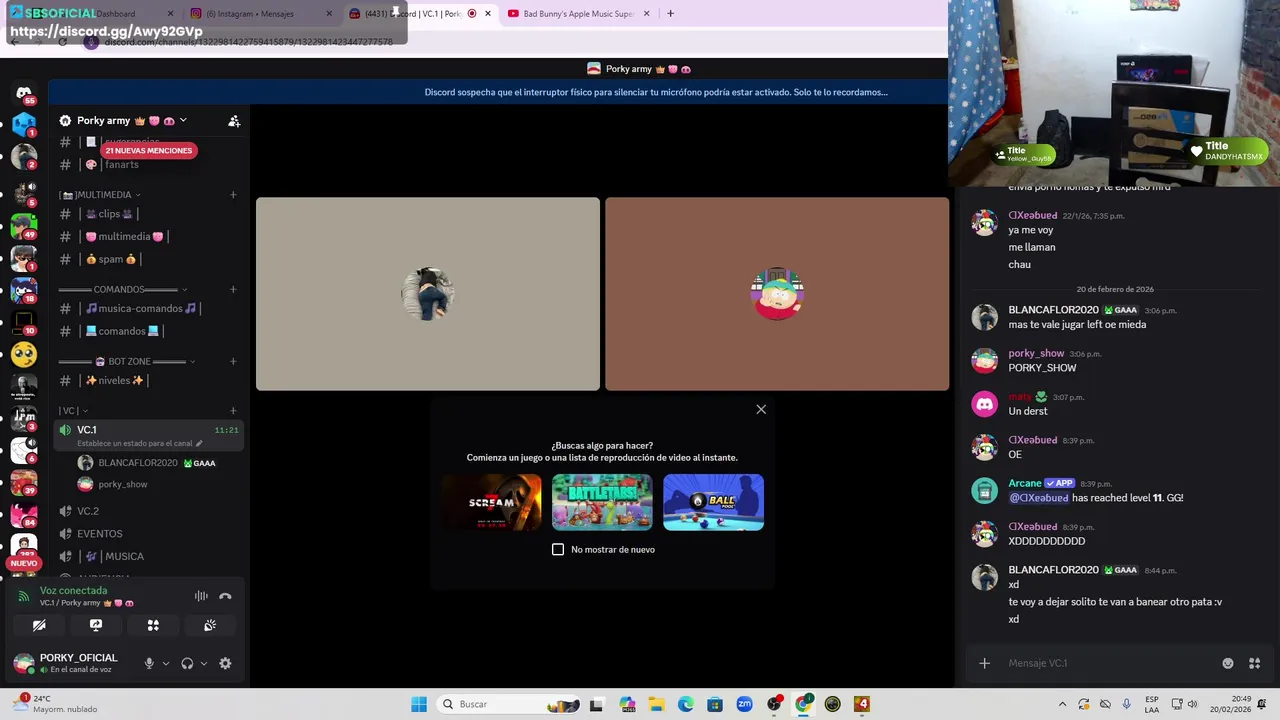This screenshot has height=720, width=1280.
Task: Expand microphone input options arrow
Action: pos(166,663)
